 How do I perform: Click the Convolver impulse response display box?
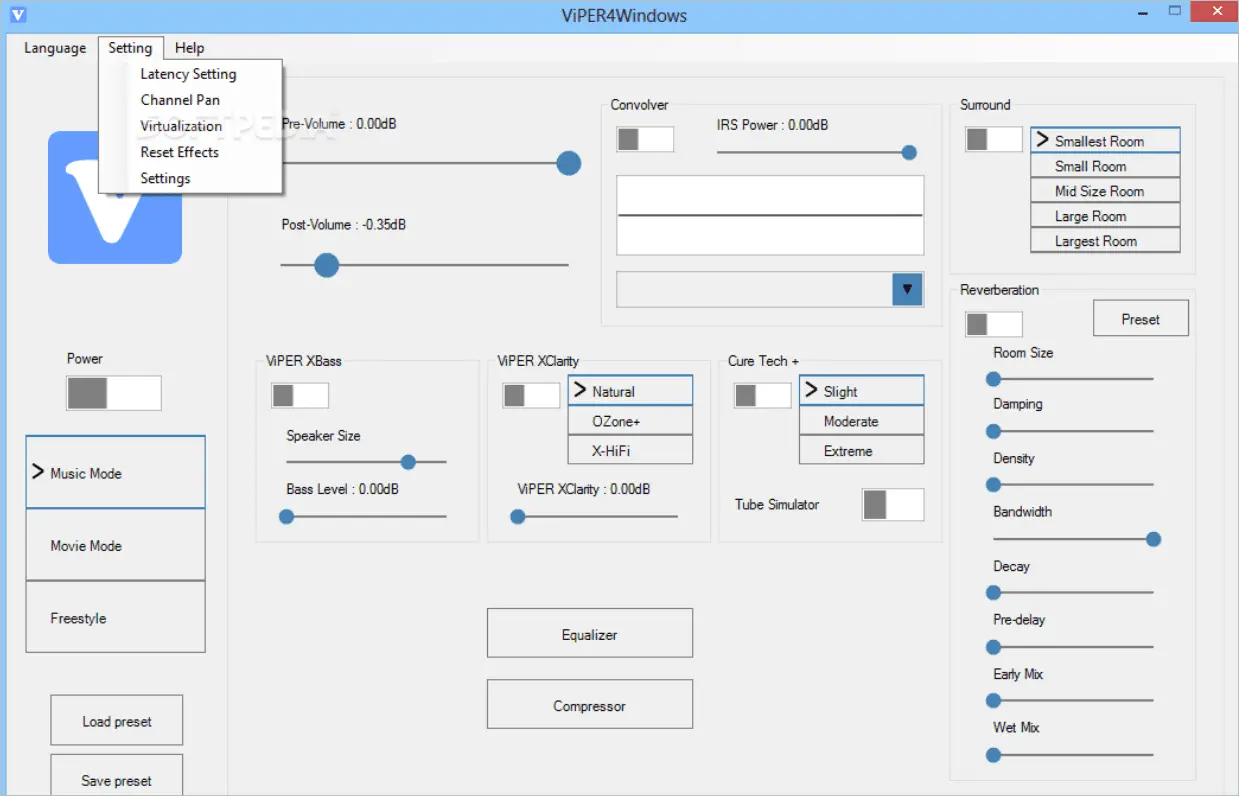[x=770, y=215]
